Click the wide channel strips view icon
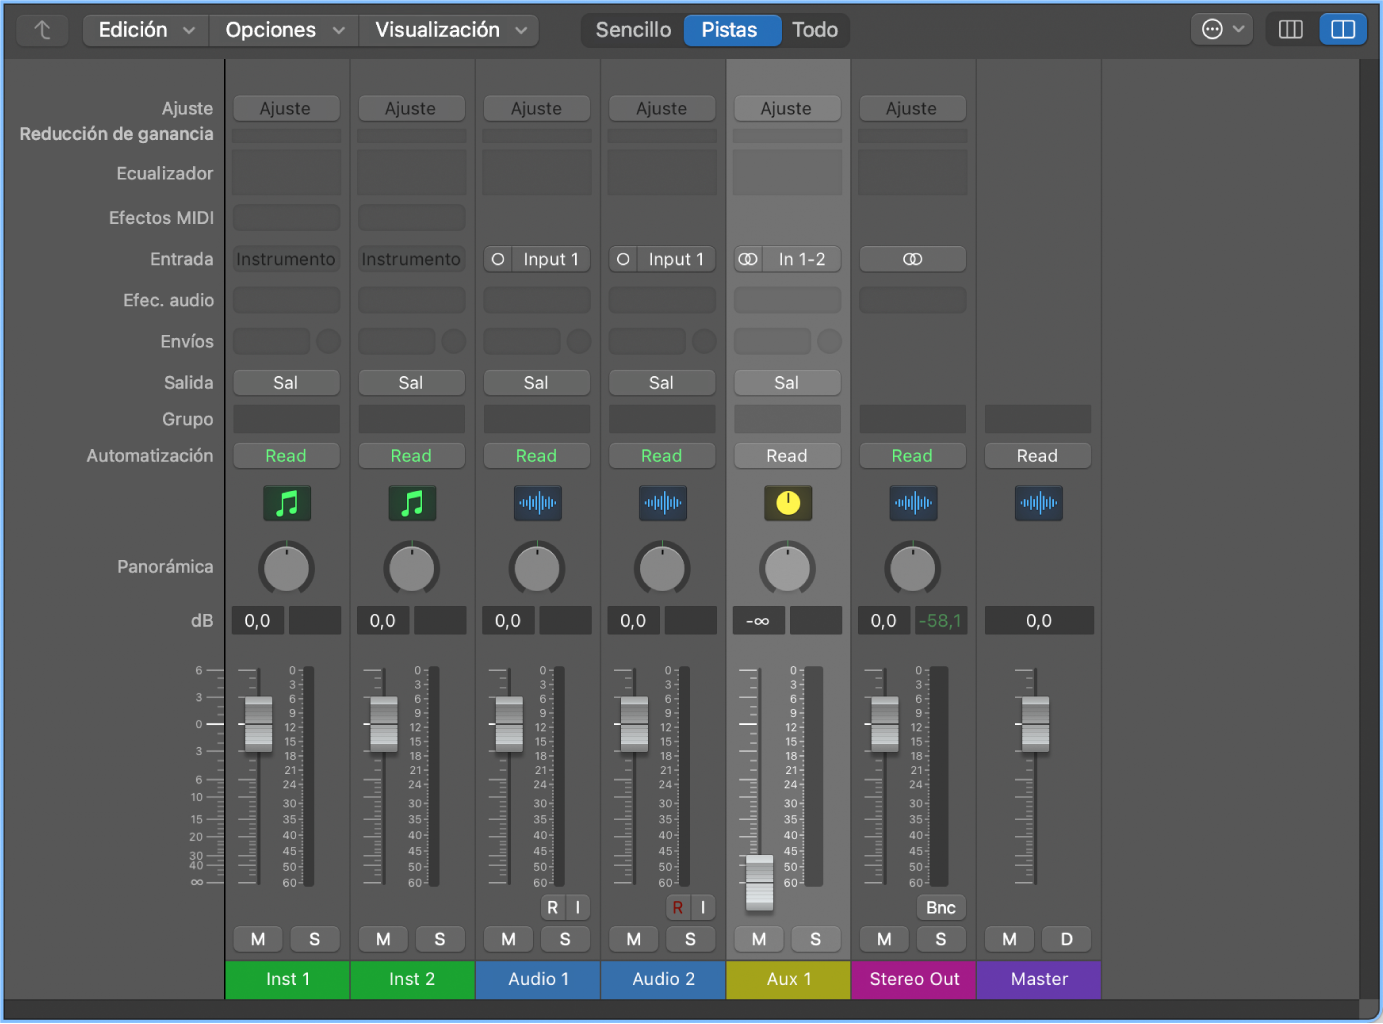The height and width of the screenshot is (1024, 1383). [1342, 30]
